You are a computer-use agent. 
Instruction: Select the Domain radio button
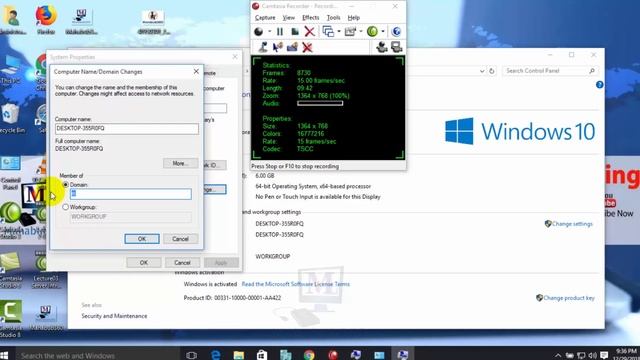[65, 185]
